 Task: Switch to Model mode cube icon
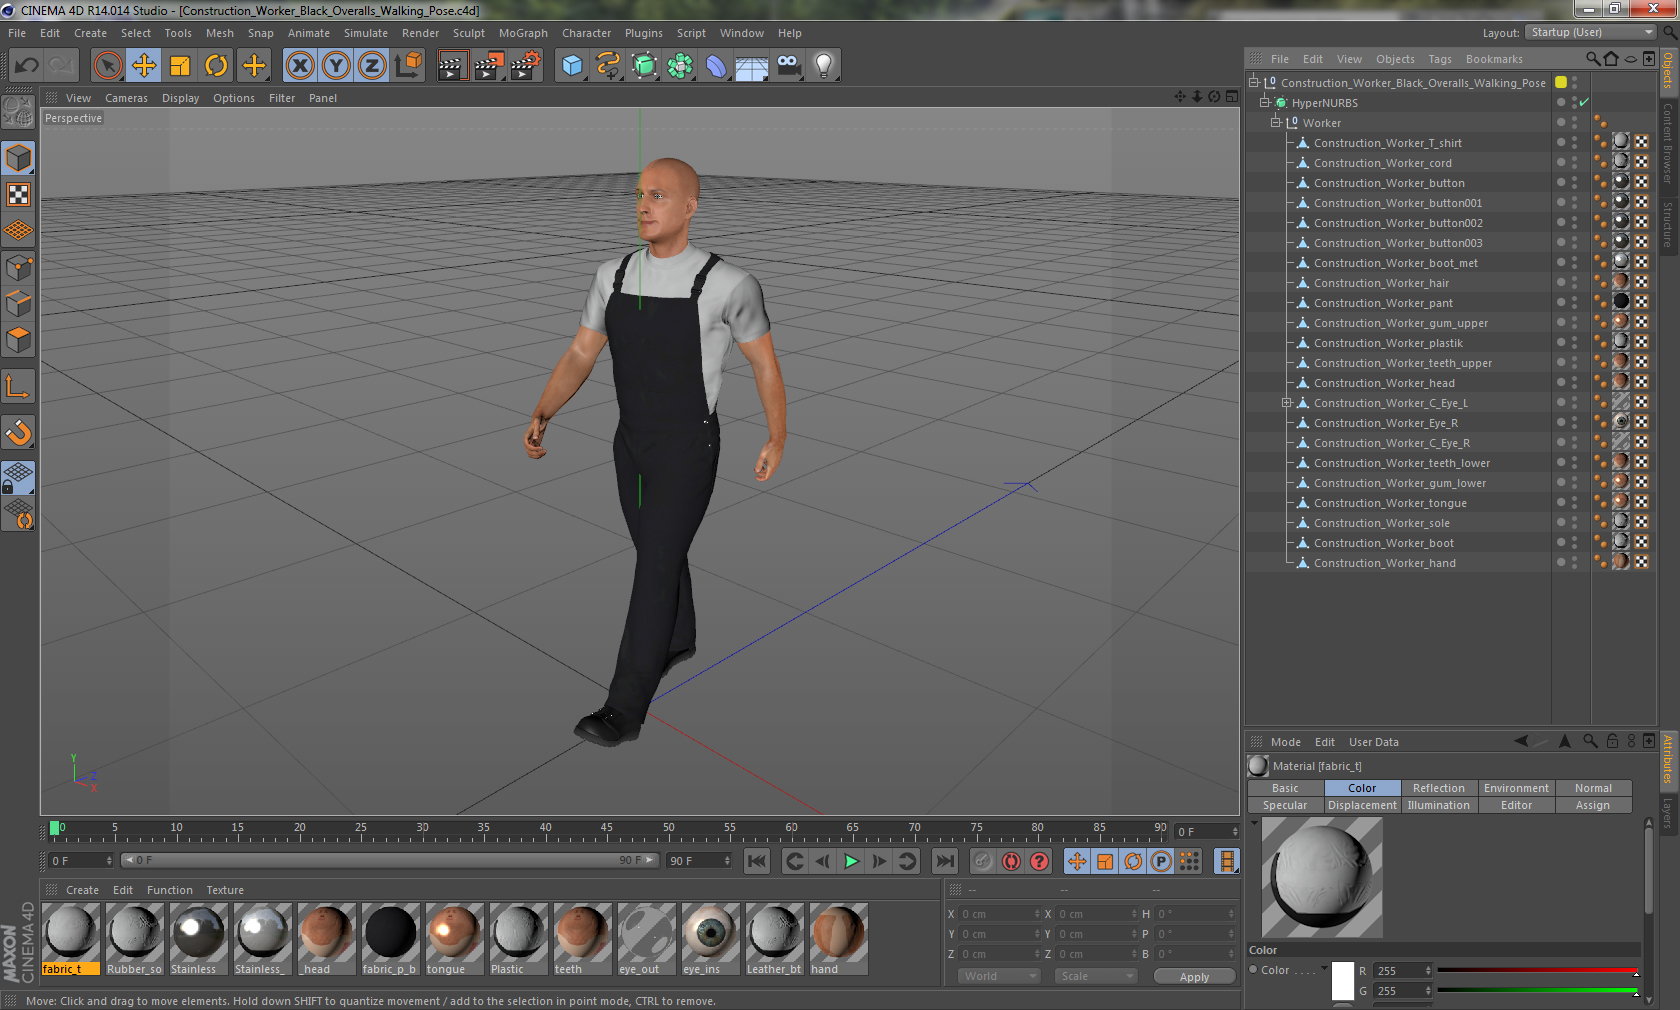pyautogui.click(x=19, y=158)
